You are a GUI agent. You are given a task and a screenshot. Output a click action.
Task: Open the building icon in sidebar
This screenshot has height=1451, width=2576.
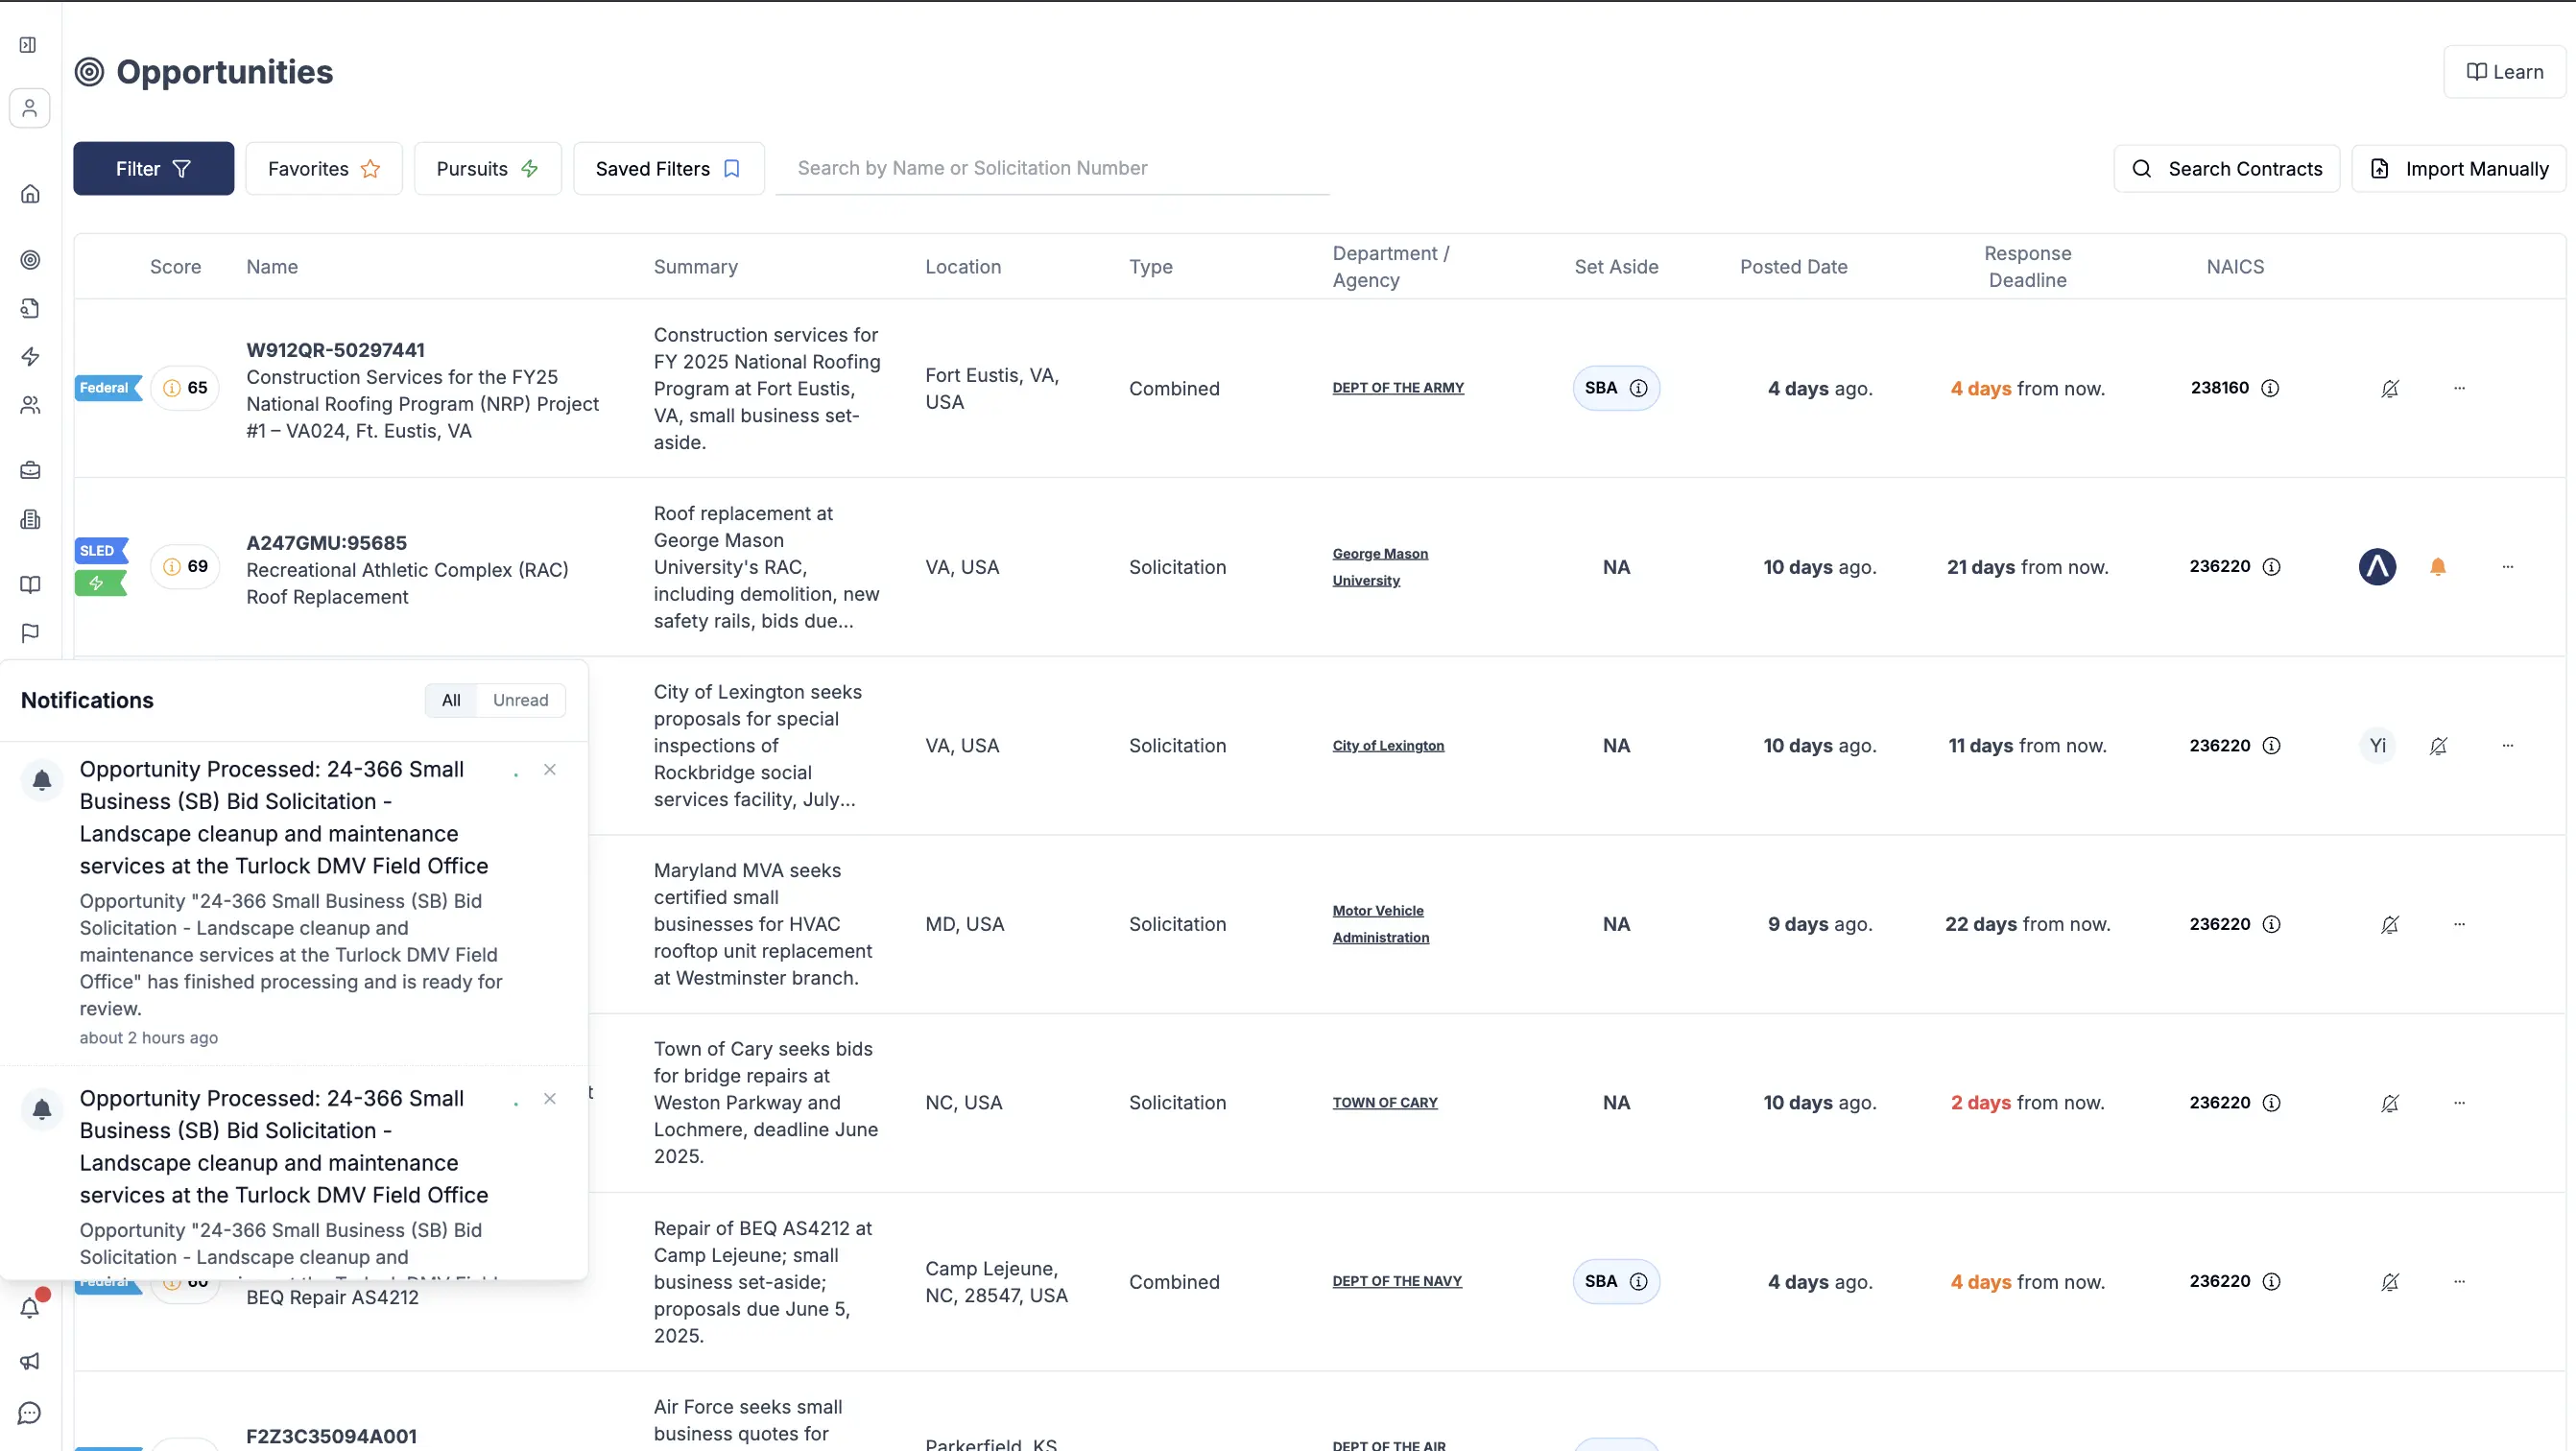point(30,519)
